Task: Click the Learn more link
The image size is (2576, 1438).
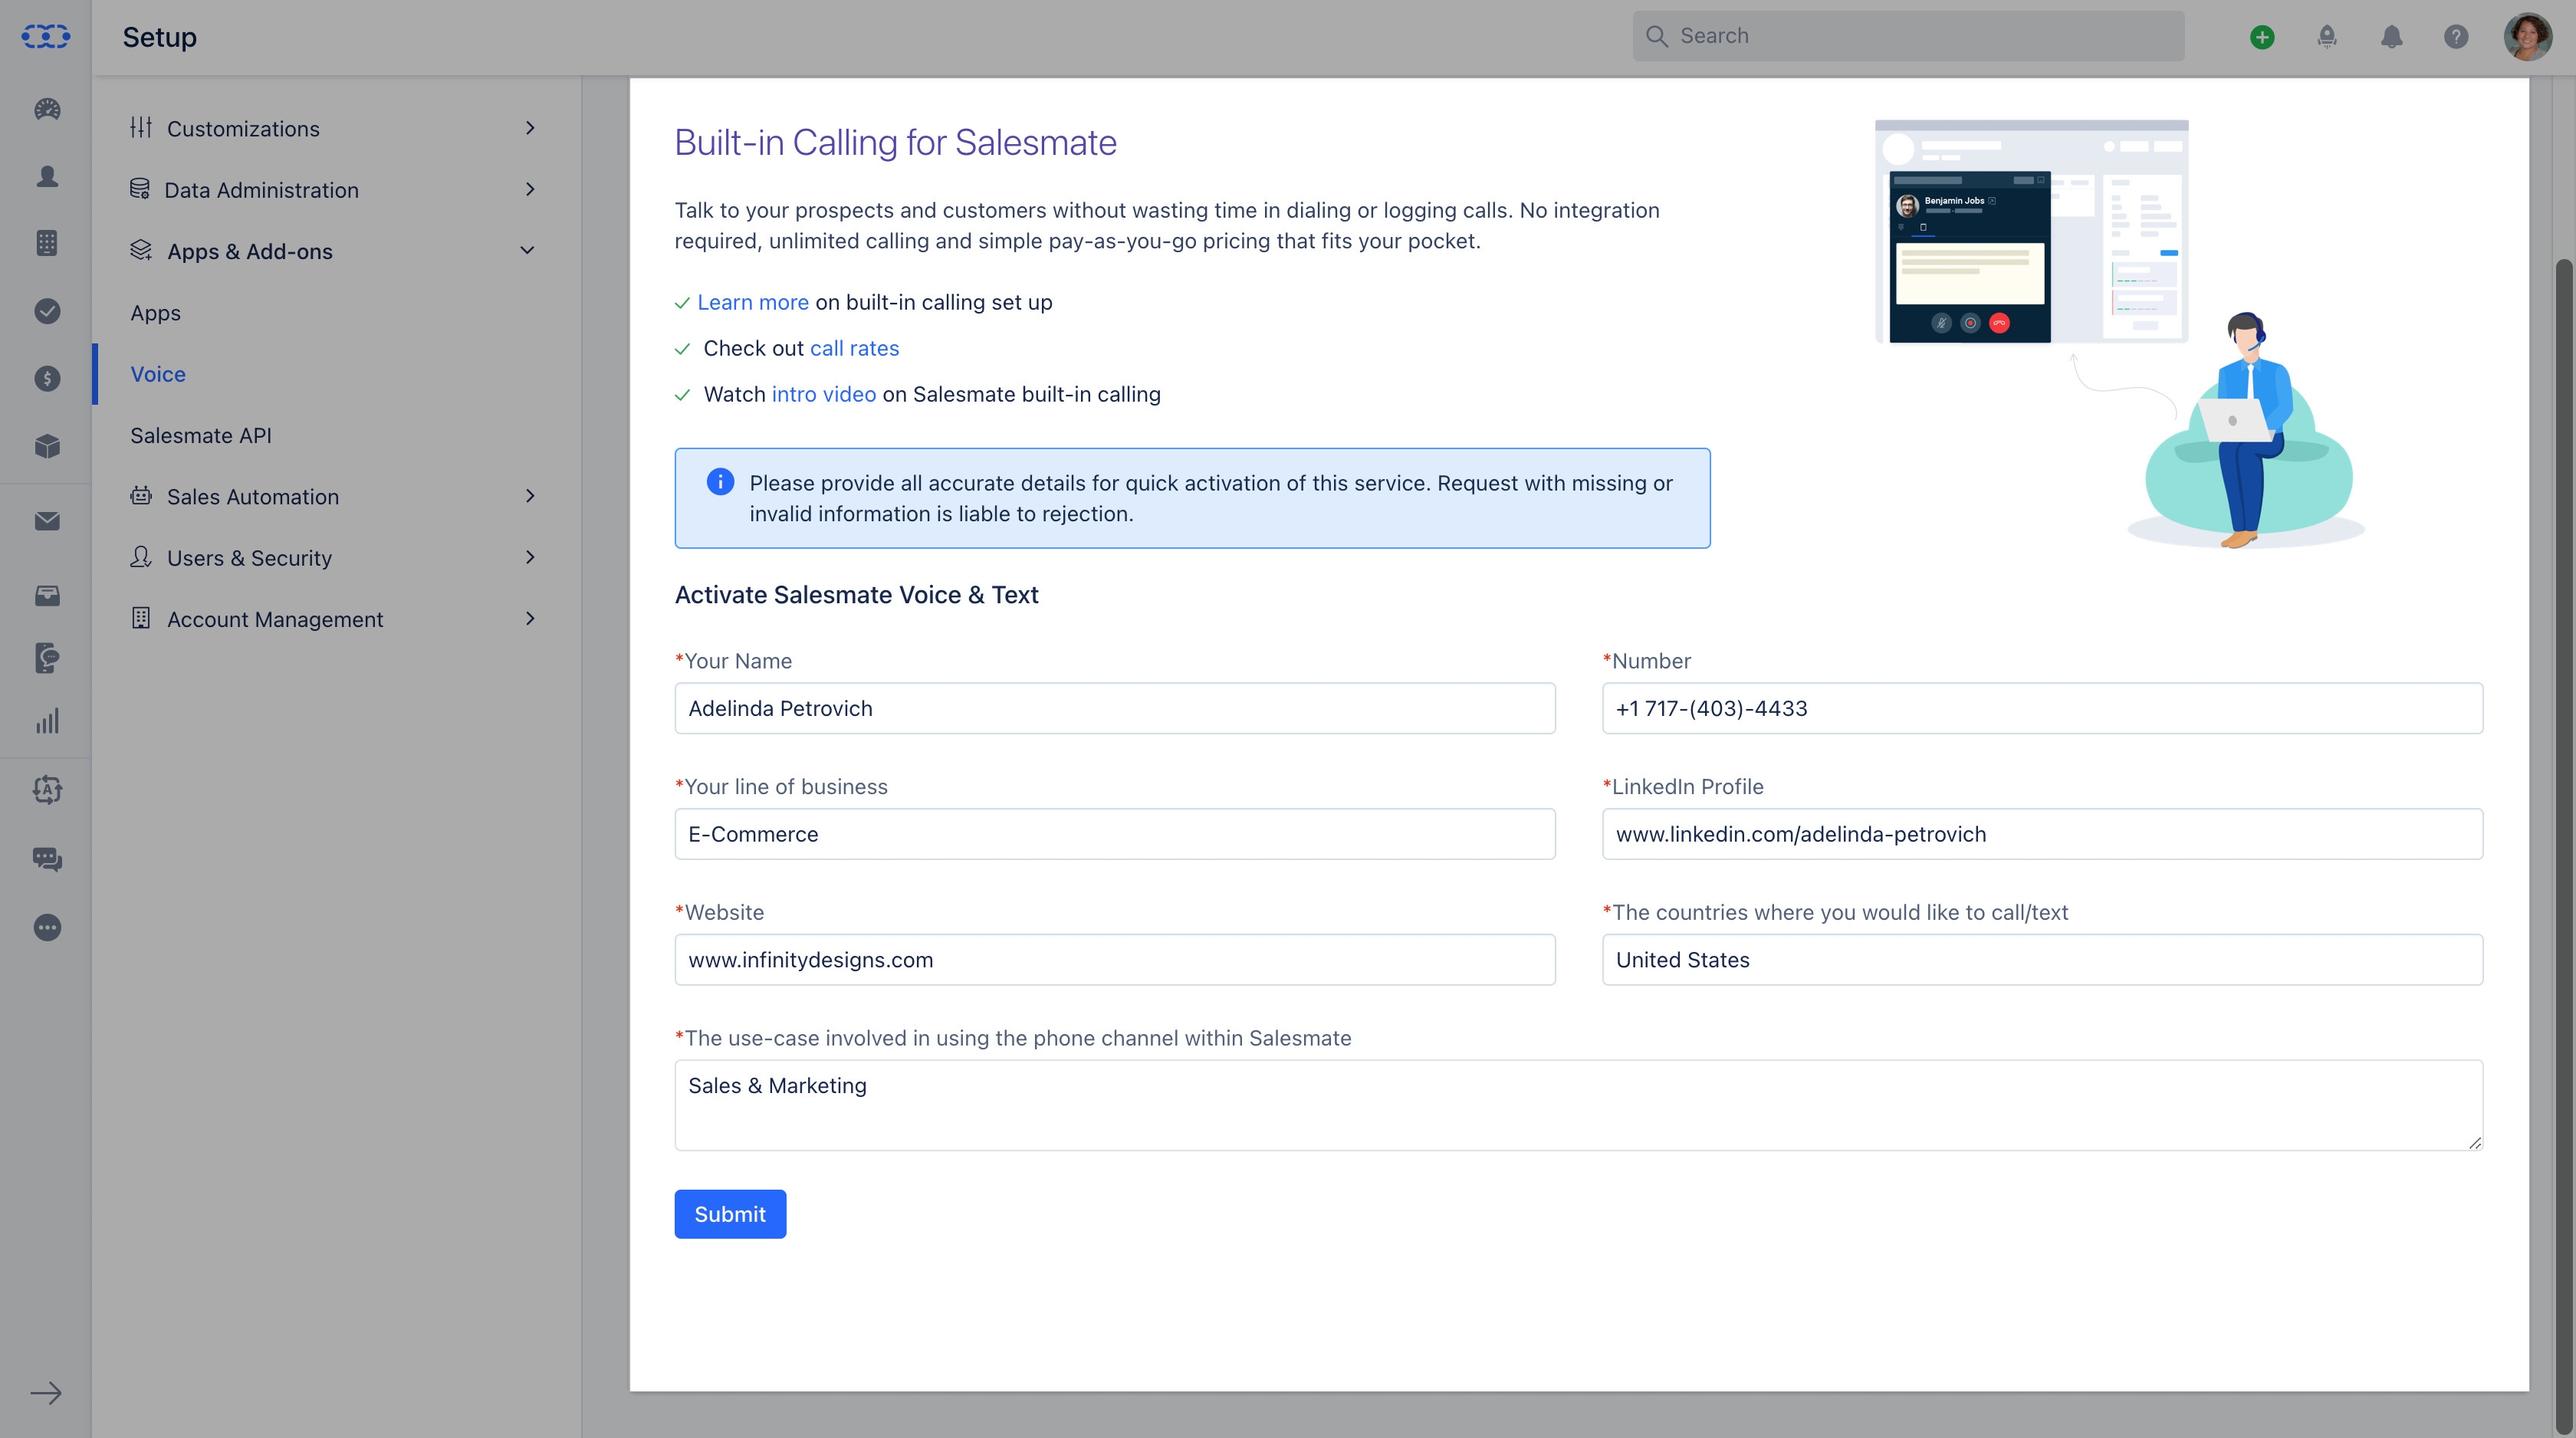Action: (753, 302)
